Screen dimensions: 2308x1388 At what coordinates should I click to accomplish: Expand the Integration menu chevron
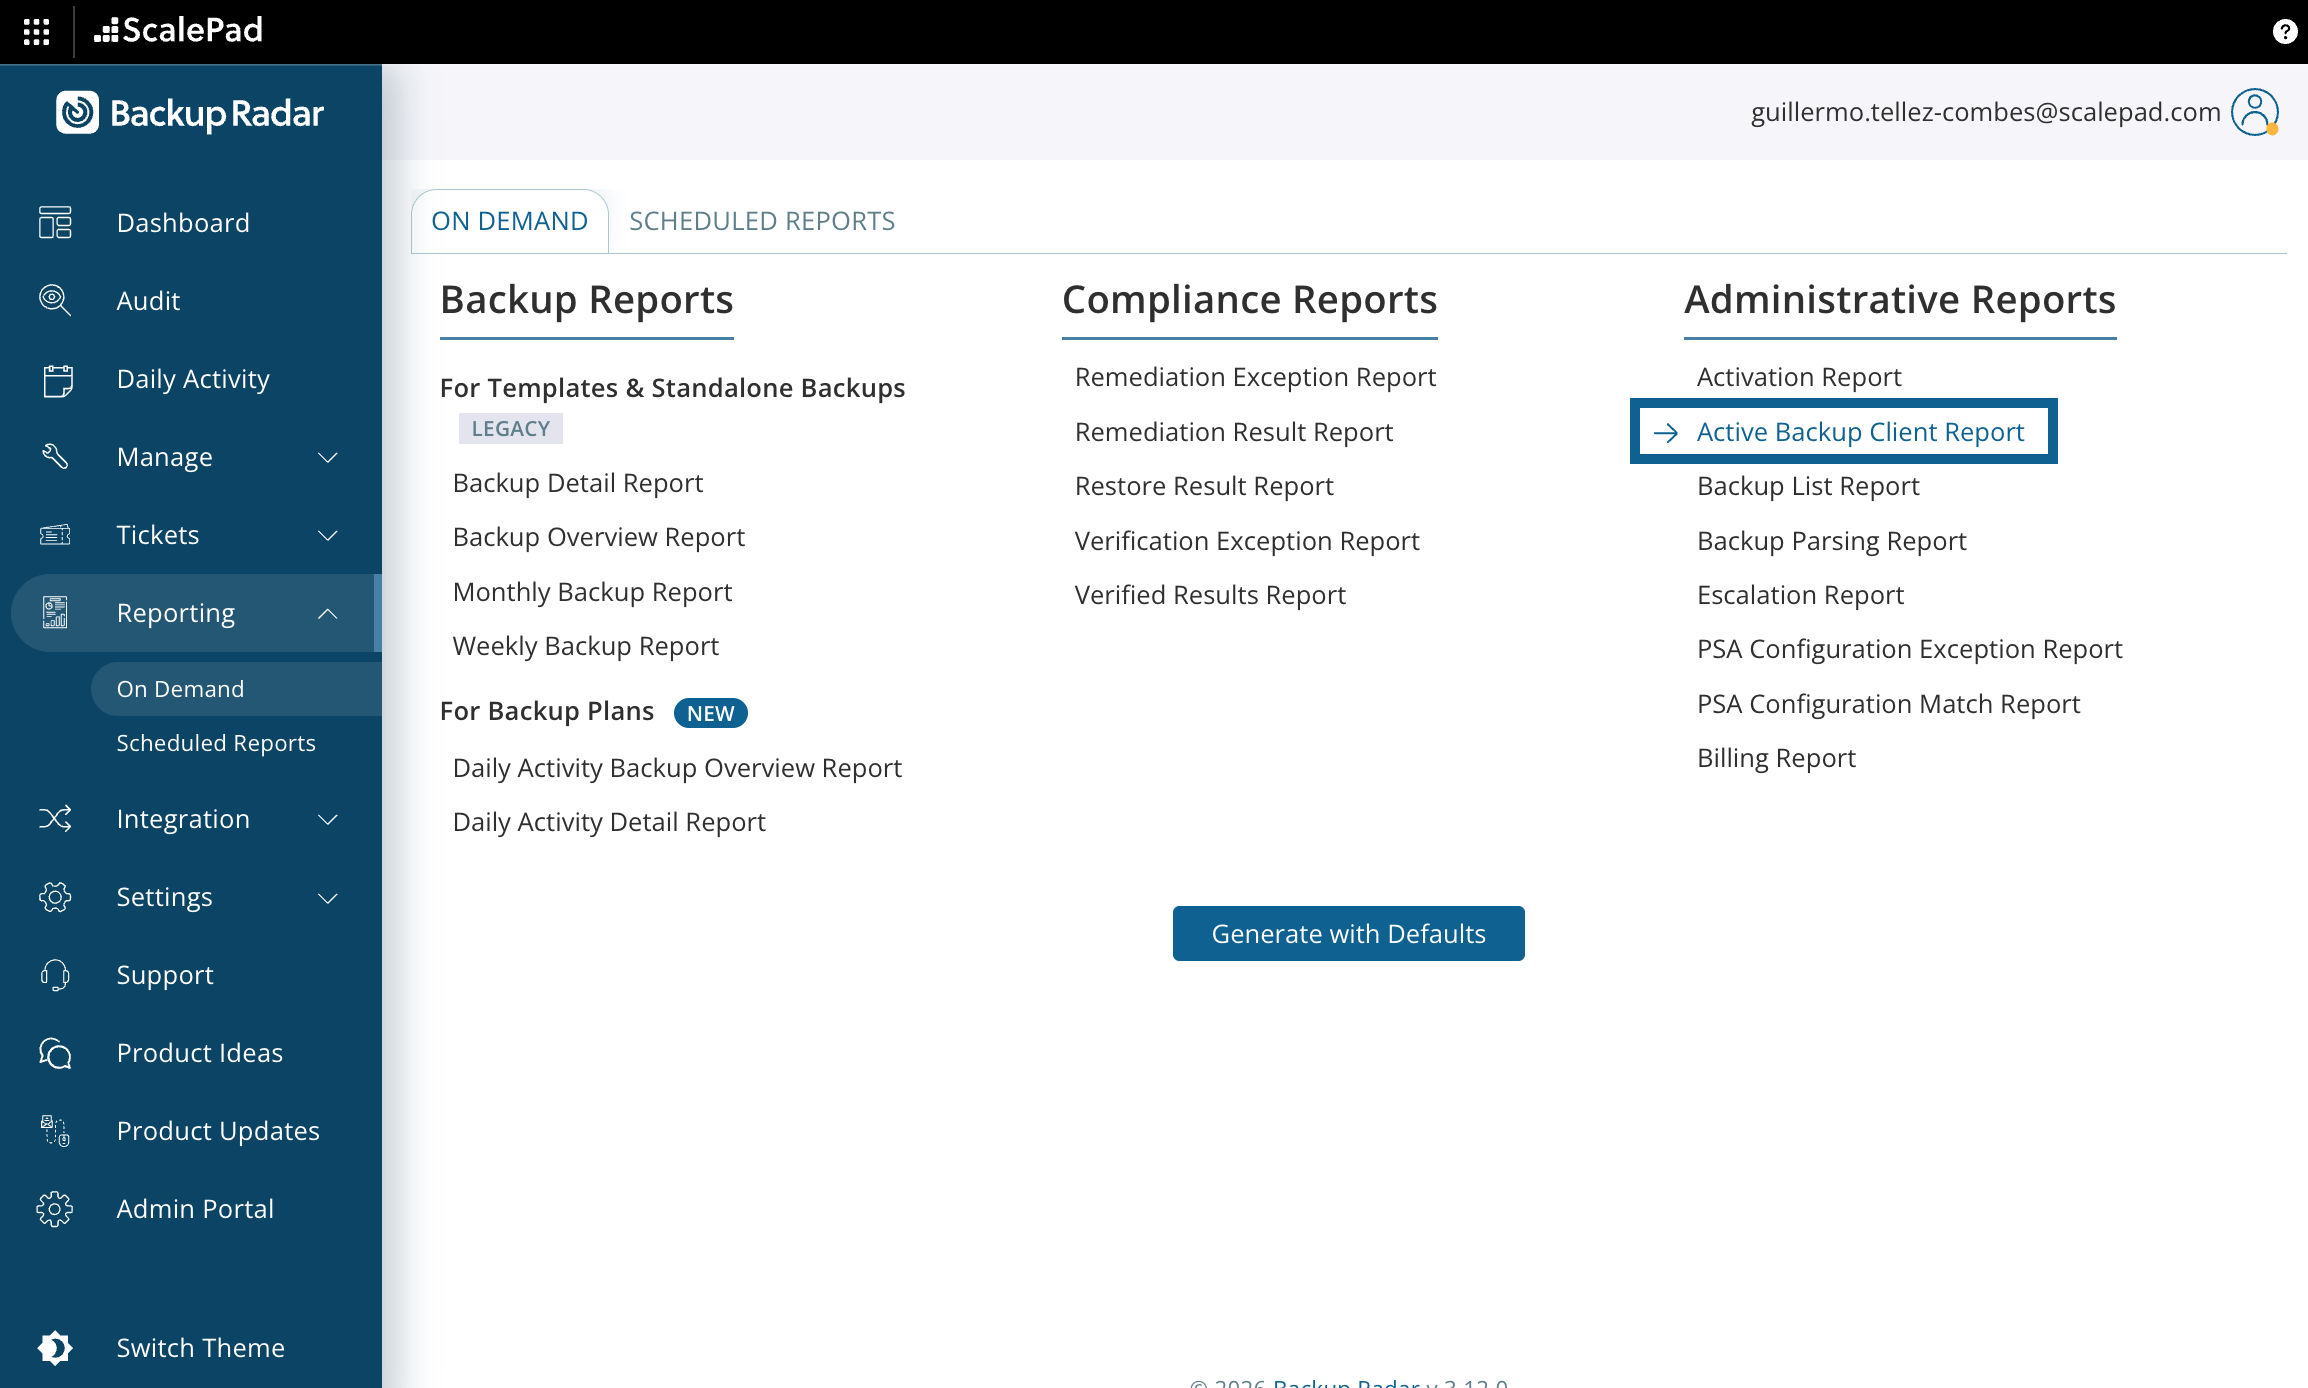coord(328,819)
